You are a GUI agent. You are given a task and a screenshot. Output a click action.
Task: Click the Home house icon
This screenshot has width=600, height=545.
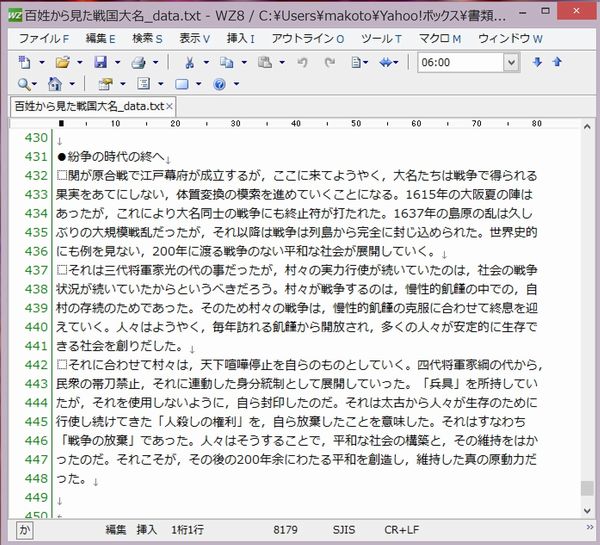pyautogui.click(x=55, y=84)
